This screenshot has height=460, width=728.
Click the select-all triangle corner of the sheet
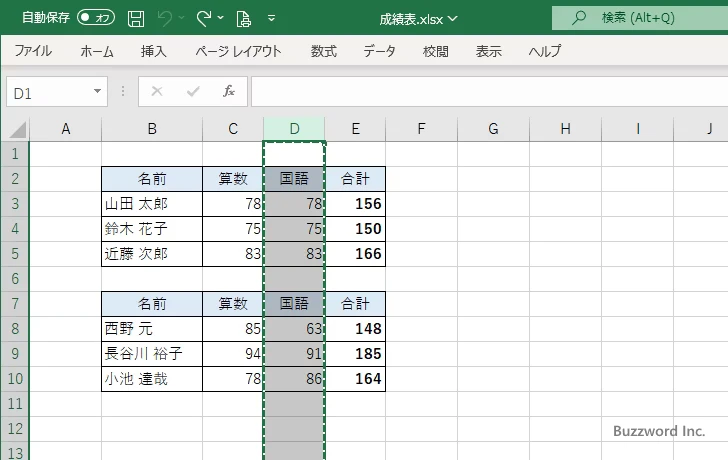tap(17, 130)
